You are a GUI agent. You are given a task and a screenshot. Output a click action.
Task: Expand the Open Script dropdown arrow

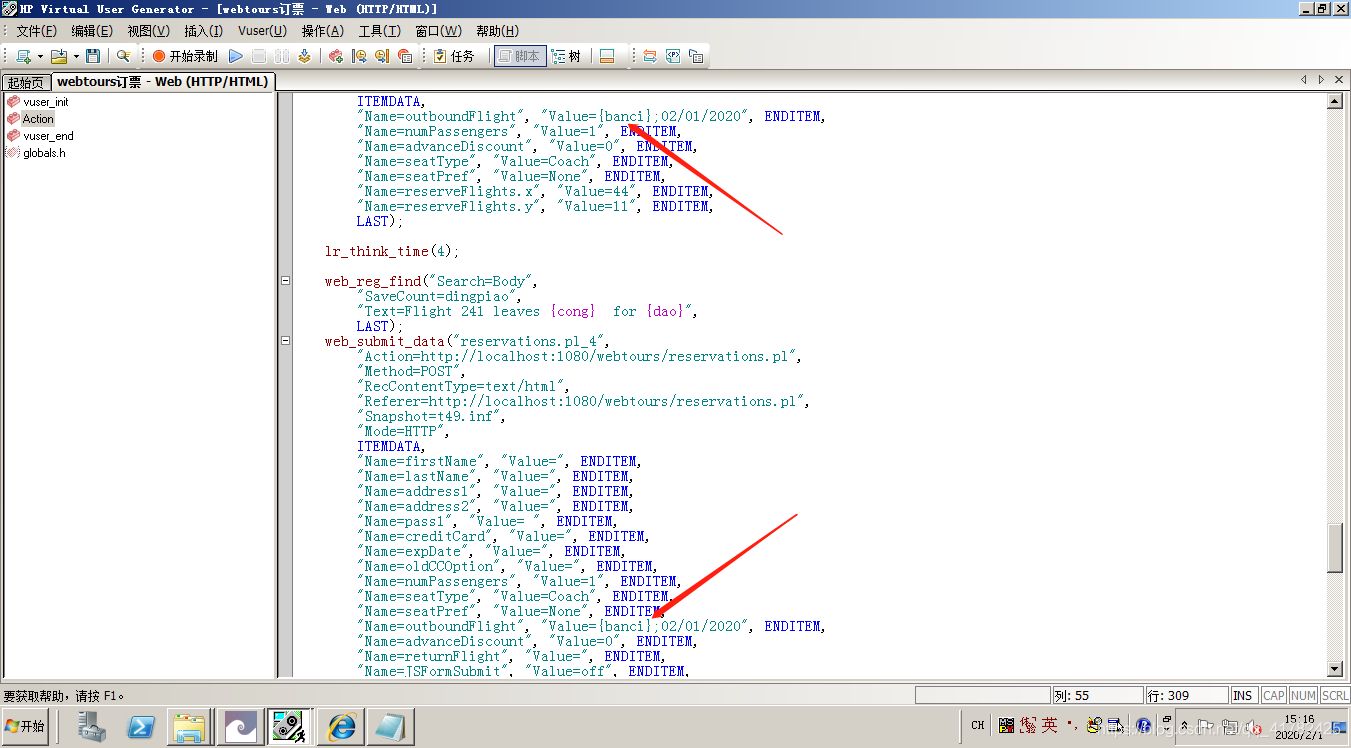76,56
